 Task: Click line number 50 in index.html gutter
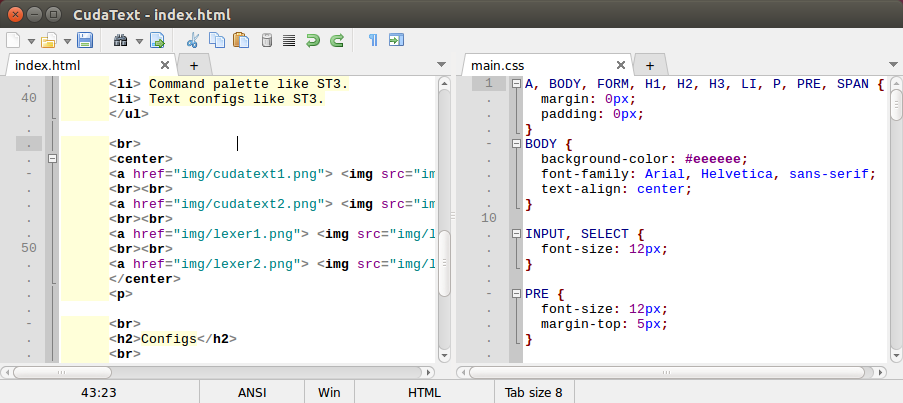[29, 248]
